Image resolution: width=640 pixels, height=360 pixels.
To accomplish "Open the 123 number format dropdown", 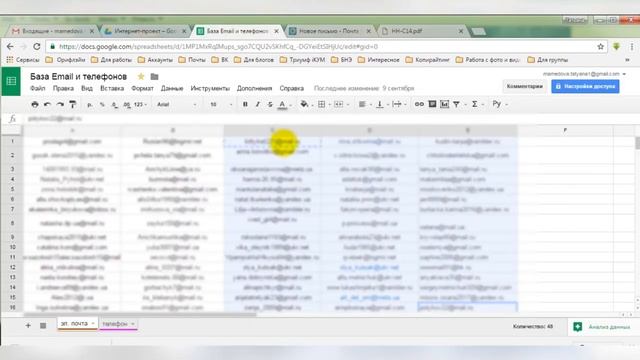I will coord(140,104).
